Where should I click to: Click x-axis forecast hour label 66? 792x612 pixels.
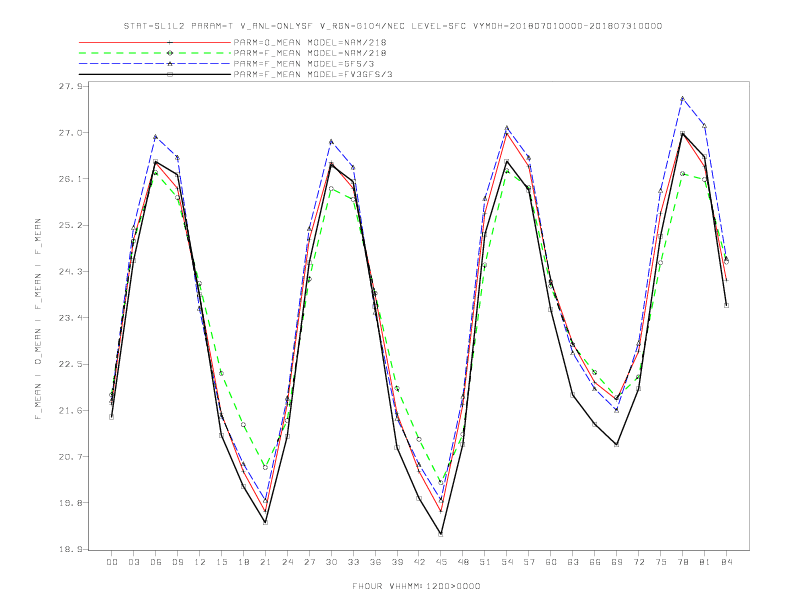595,562
